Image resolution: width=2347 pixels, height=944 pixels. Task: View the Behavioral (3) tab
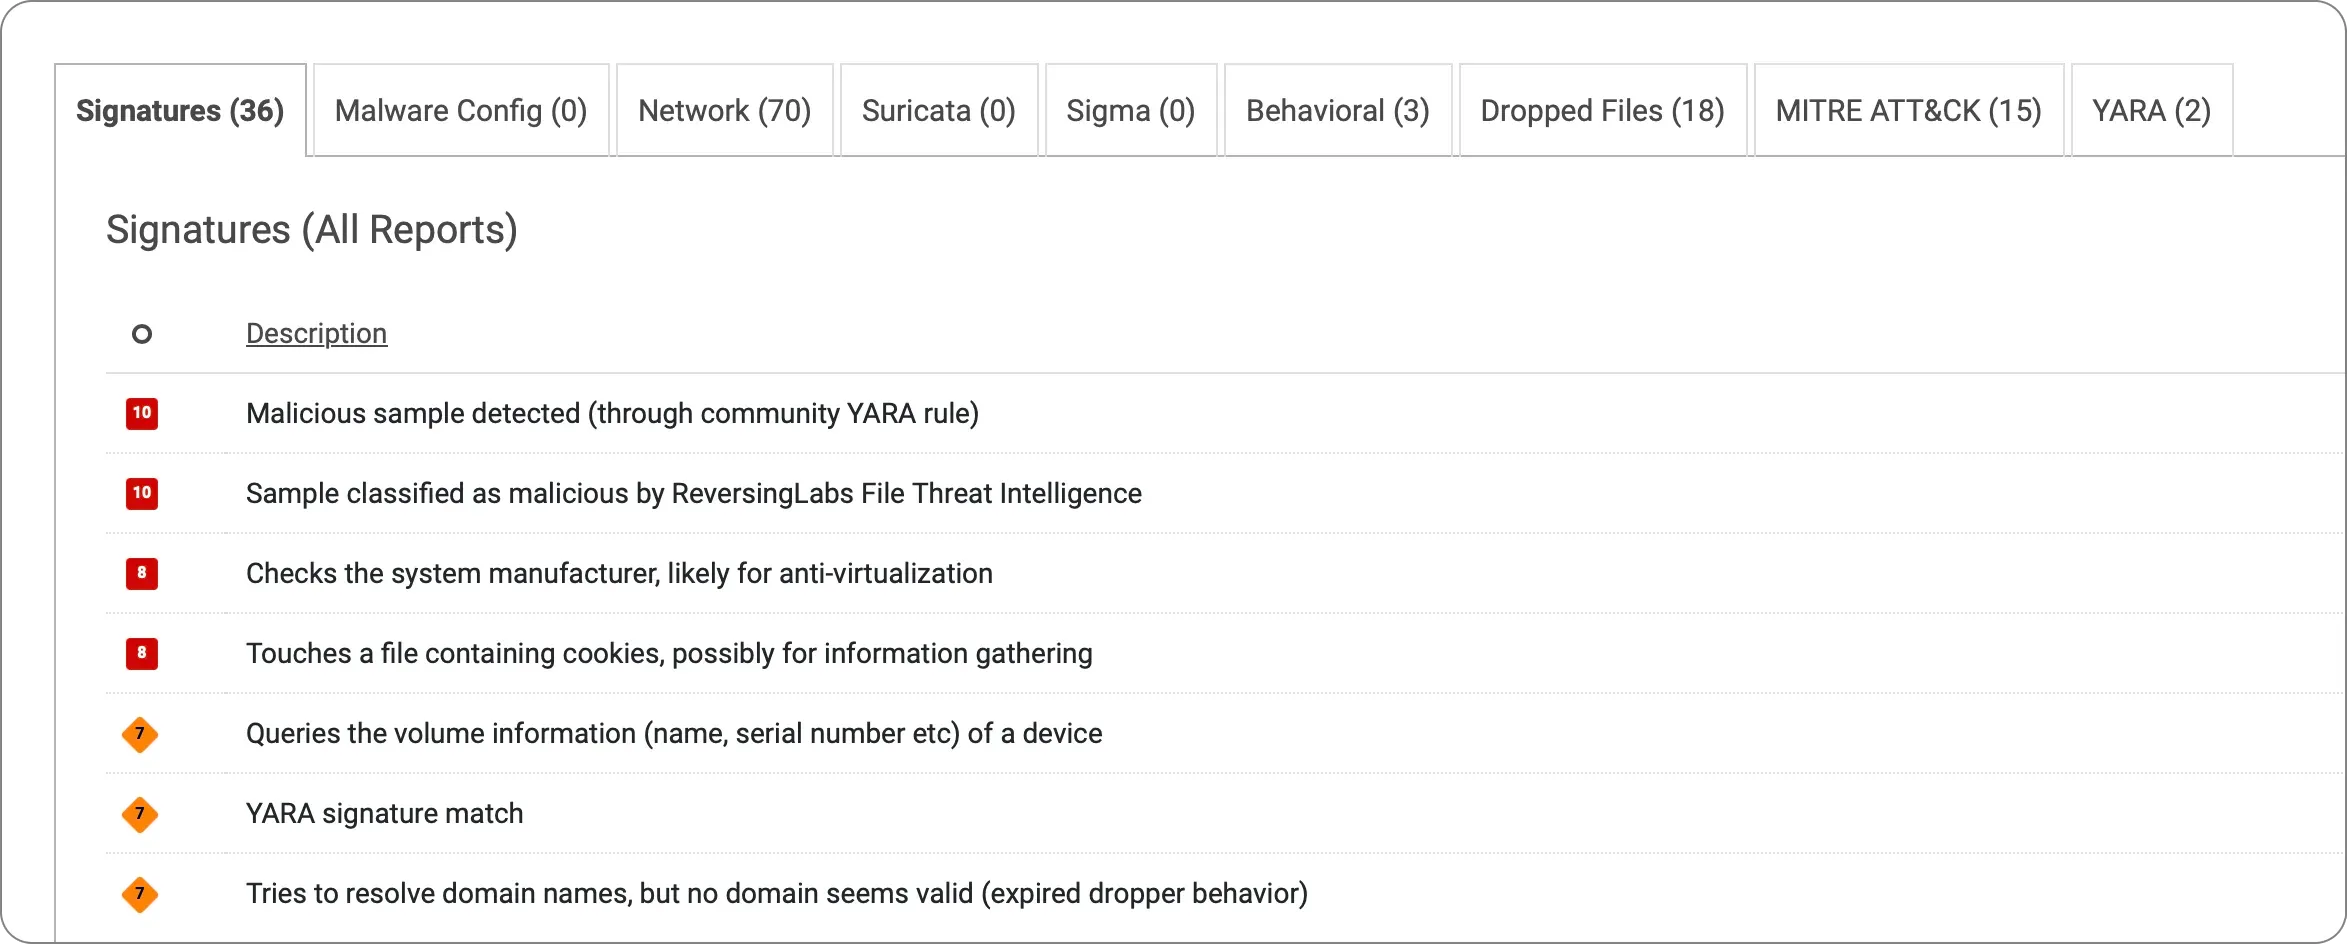click(1337, 111)
